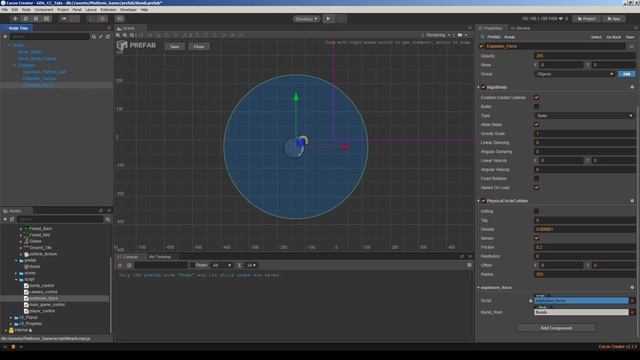Viewport: 640px width, 360px height.
Task: Select the Move (translate) transform tool in top toolbar
Action: pyautogui.click(x=16, y=19)
